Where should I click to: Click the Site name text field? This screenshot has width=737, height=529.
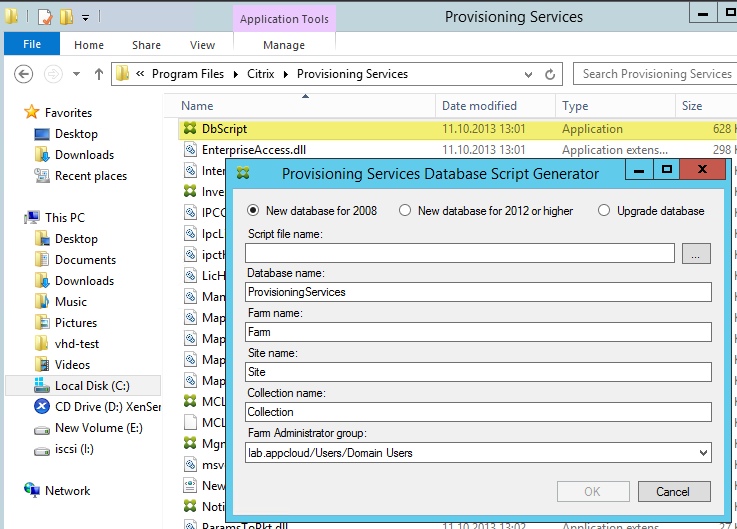pyautogui.click(x=478, y=372)
